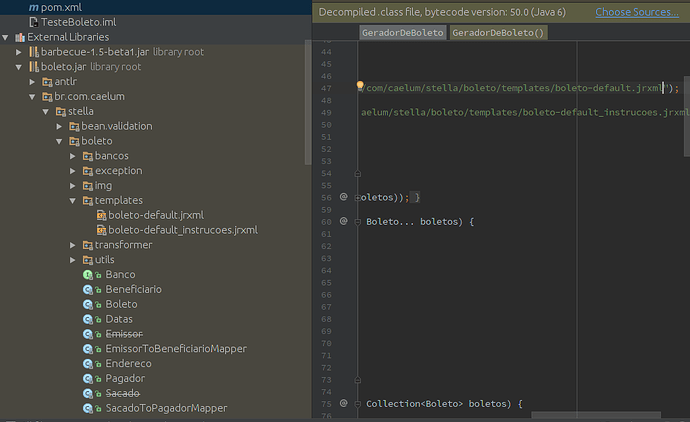Screen dimensions: 690x422
Task: Click line number 47 in the gutter
Action: click(x=326, y=88)
